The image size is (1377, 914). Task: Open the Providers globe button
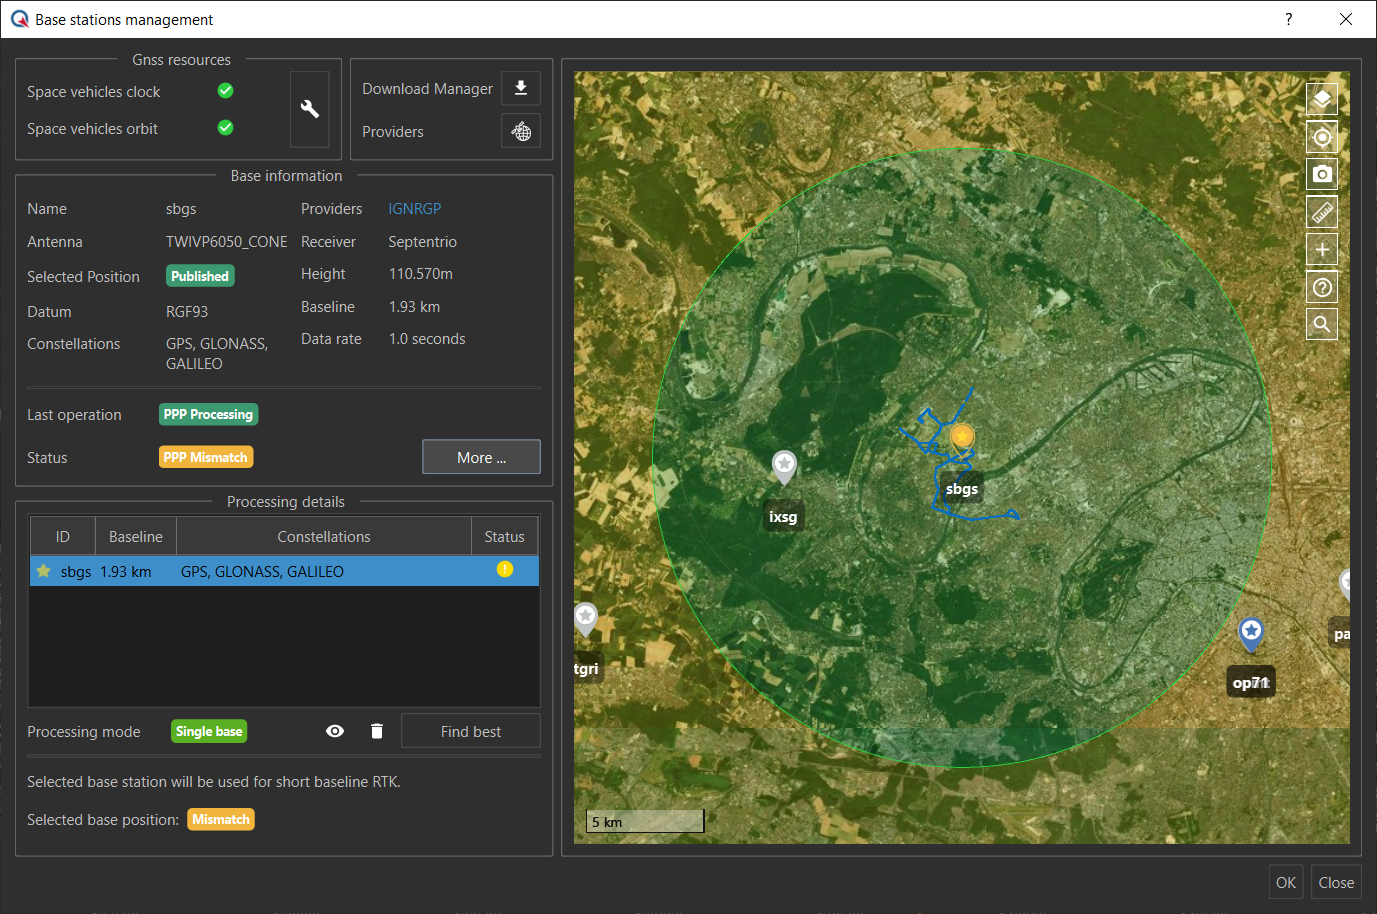coord(521,131)
